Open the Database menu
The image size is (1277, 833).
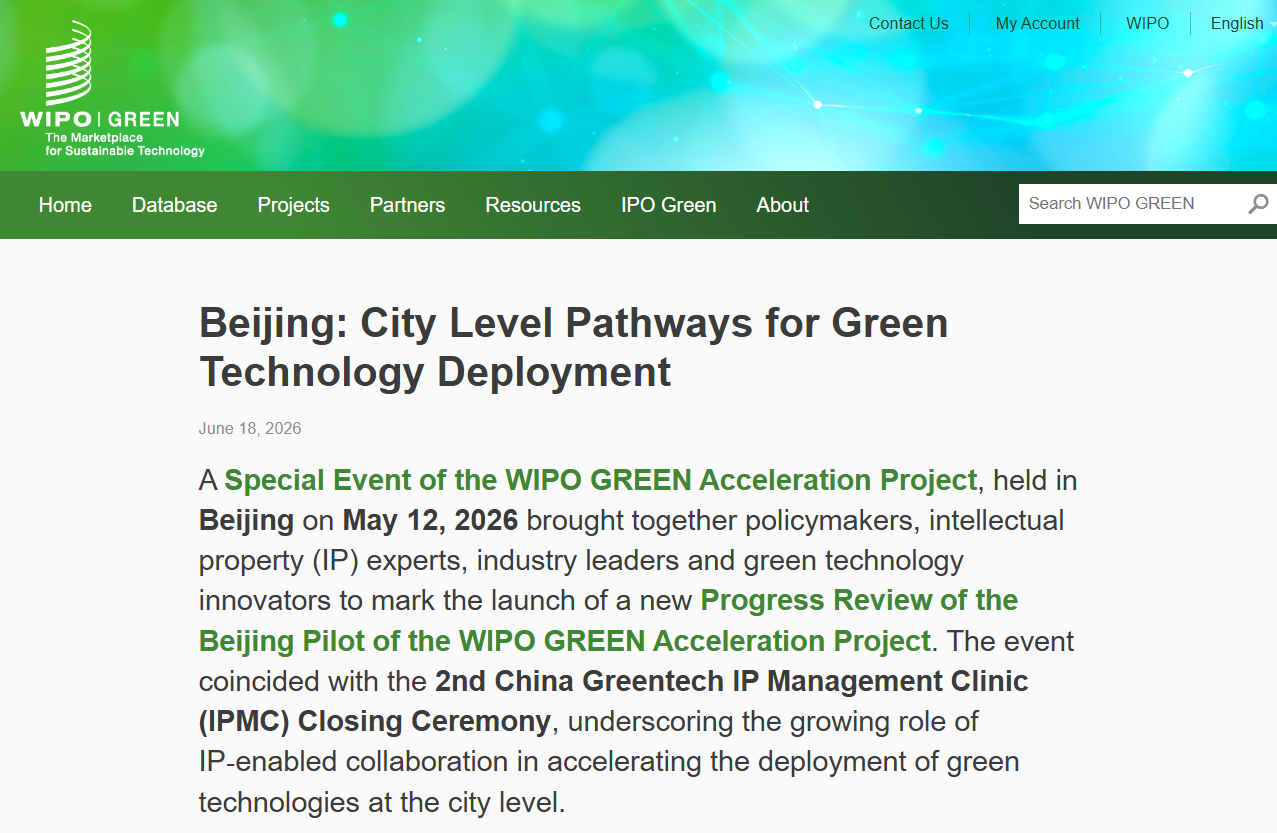point(174,205)
